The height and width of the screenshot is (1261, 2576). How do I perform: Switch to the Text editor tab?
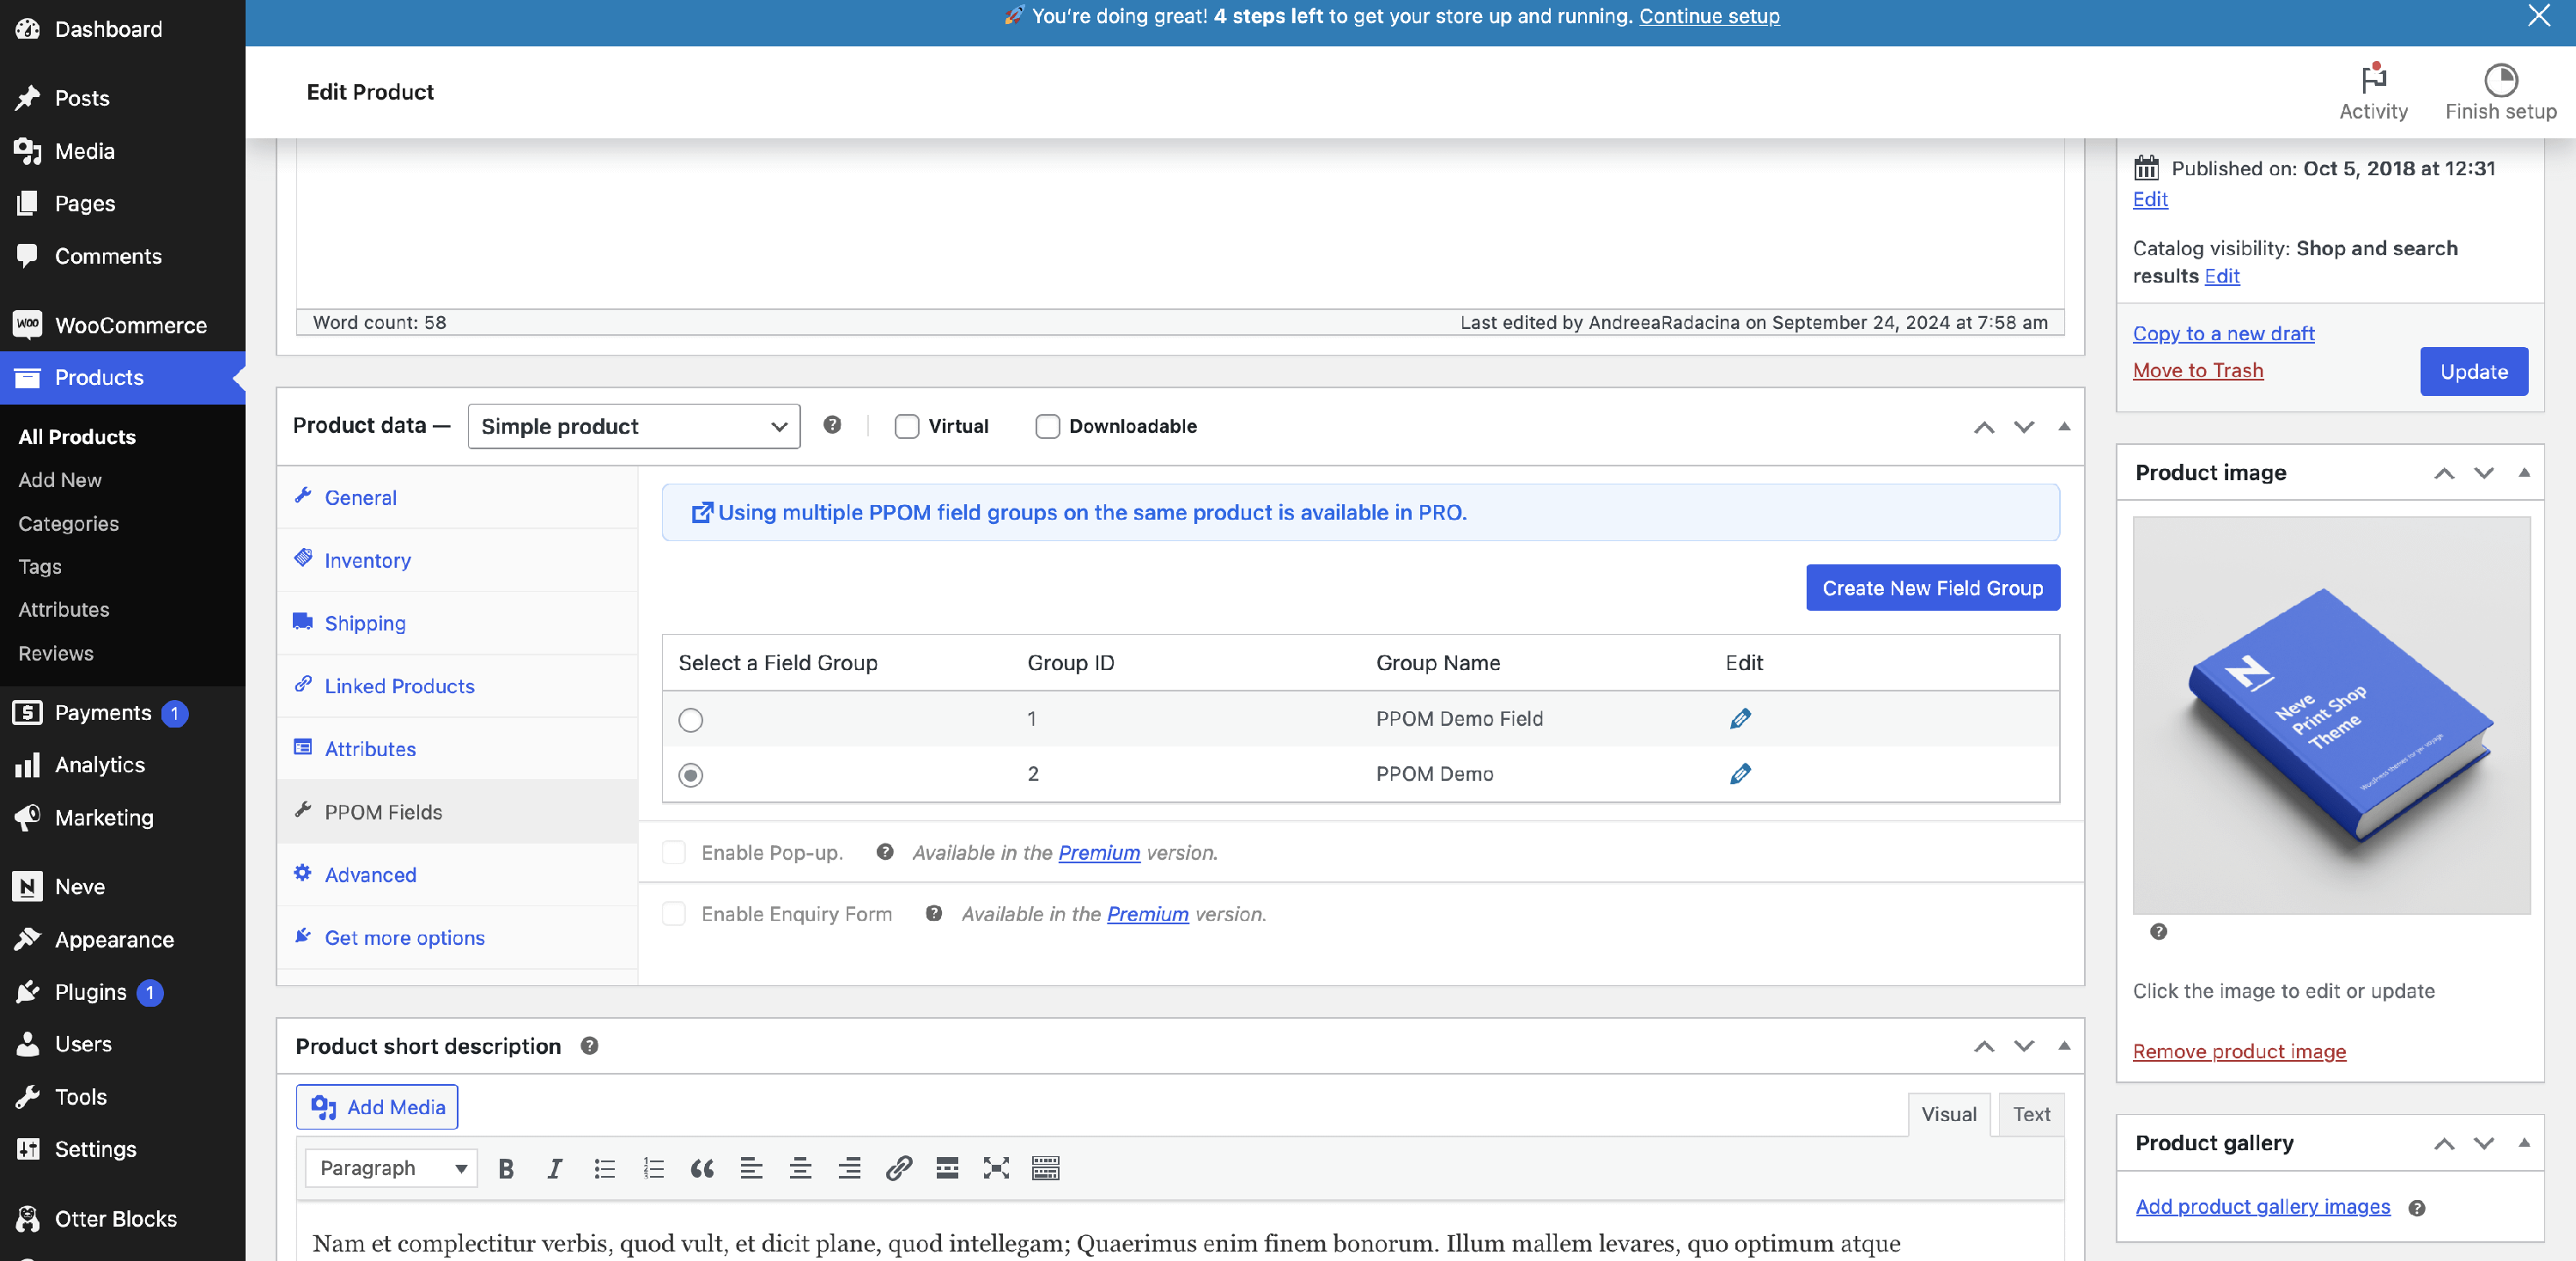(2031, 1114)
